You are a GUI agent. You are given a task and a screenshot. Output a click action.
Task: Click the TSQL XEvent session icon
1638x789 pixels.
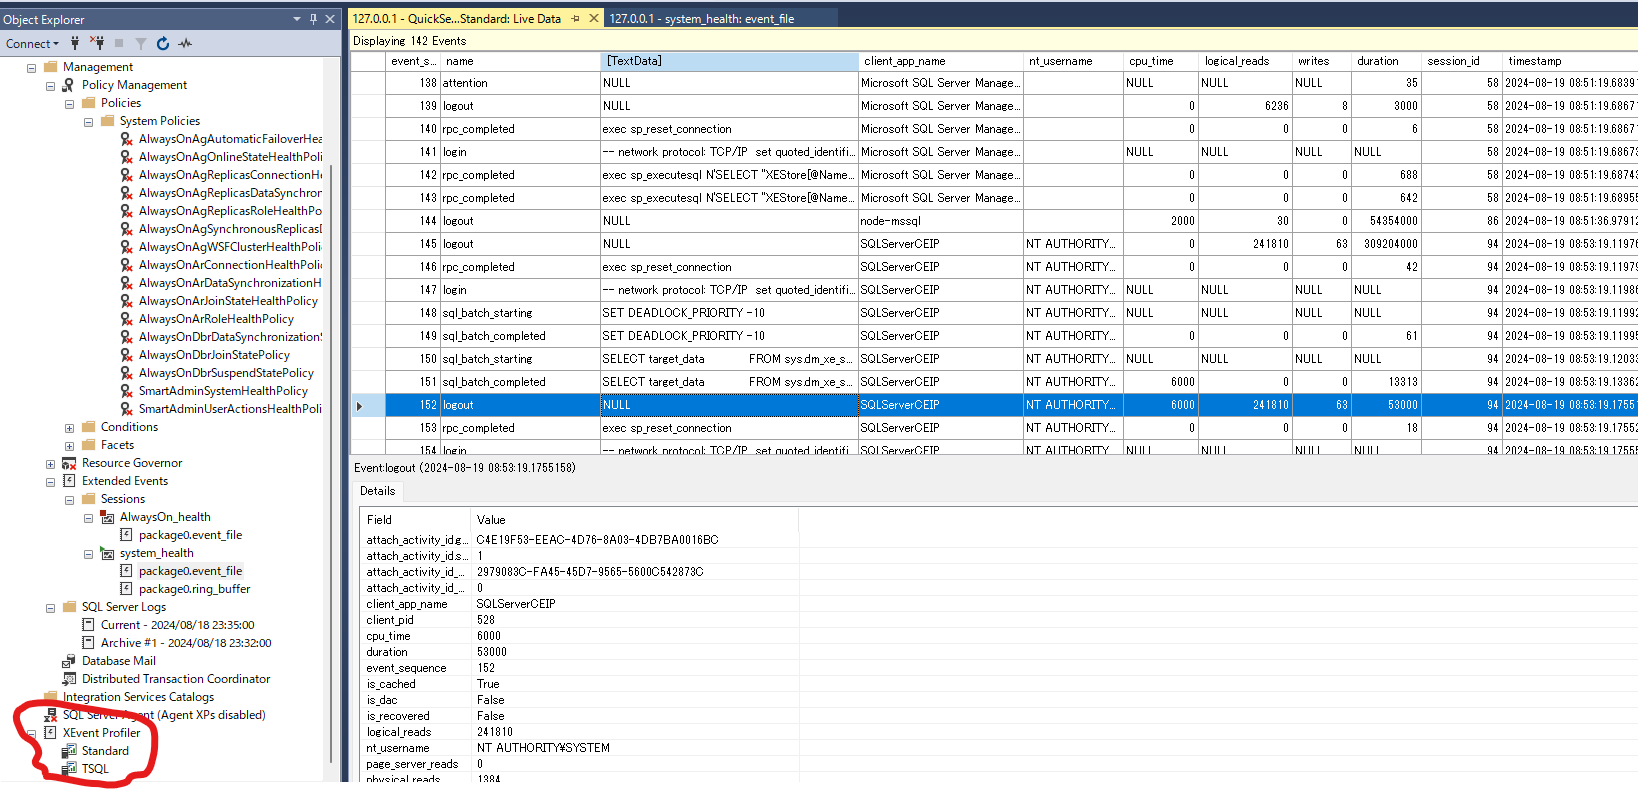coord(69,769)
